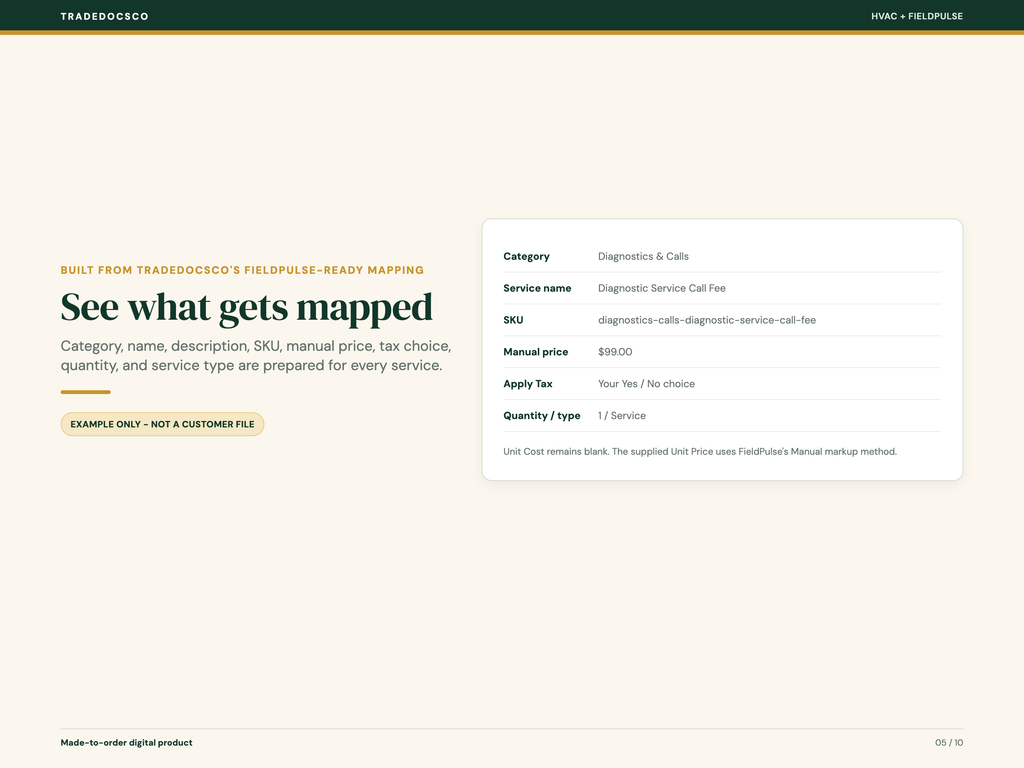Select the 05 / 10 page indicator
The height and width of the screenshot is (768, 1024).
tap(949, 743)
